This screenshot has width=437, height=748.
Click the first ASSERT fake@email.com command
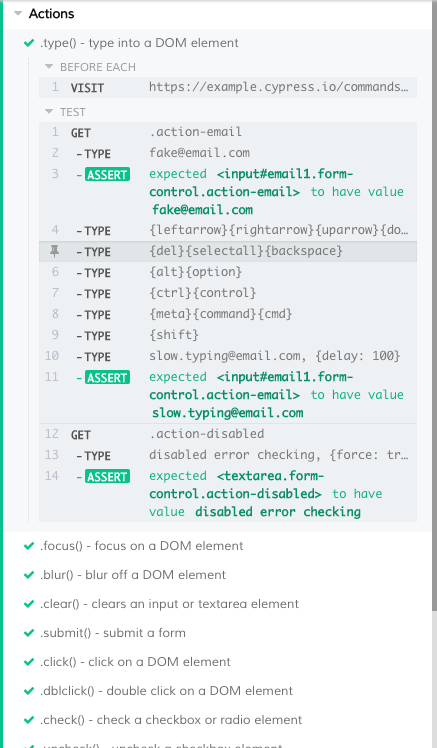[x=228, y=192]
